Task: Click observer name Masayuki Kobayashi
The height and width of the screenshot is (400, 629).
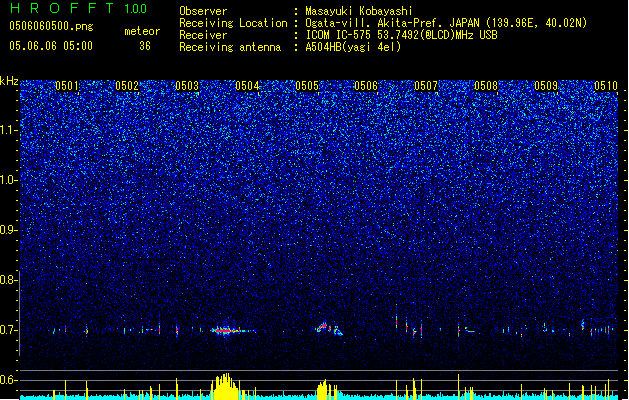Action: coord(359,11)
